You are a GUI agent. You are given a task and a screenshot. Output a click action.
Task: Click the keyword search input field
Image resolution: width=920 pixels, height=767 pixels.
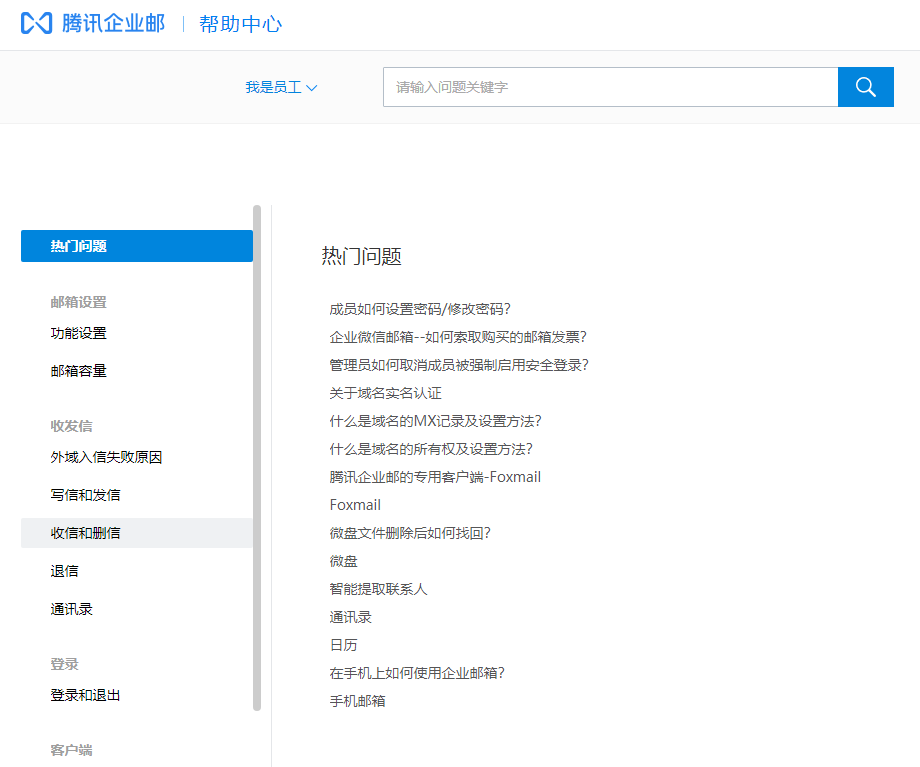(610, 87)
